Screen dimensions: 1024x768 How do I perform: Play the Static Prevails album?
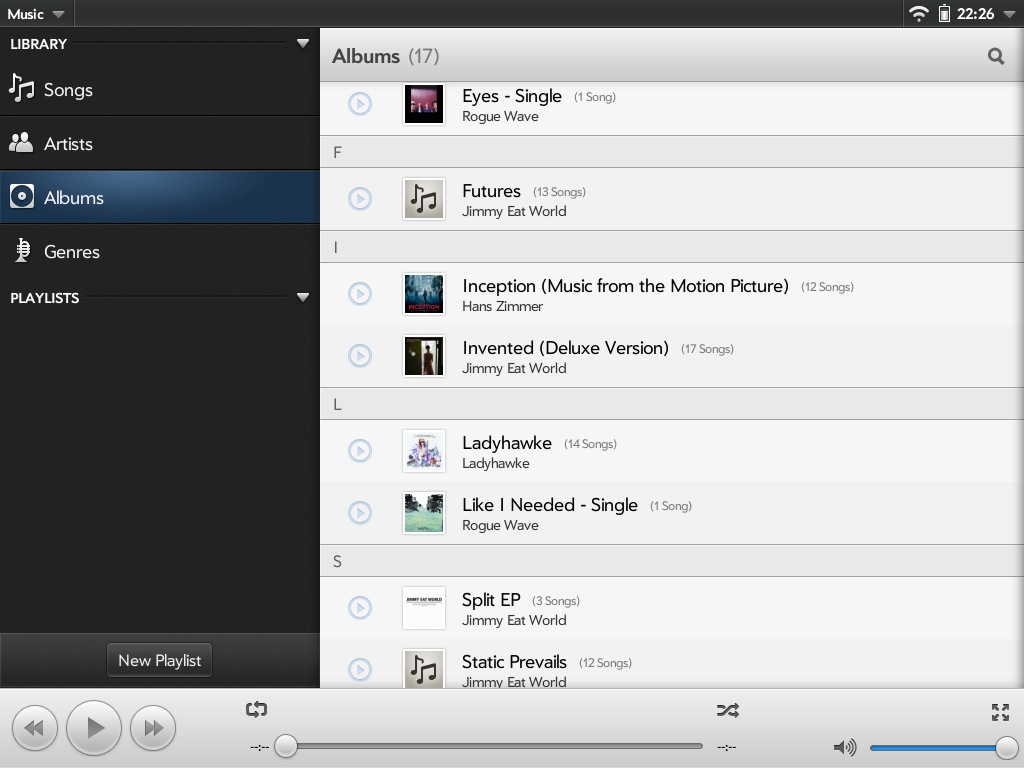pyautogui.click(x=360, y=669)
